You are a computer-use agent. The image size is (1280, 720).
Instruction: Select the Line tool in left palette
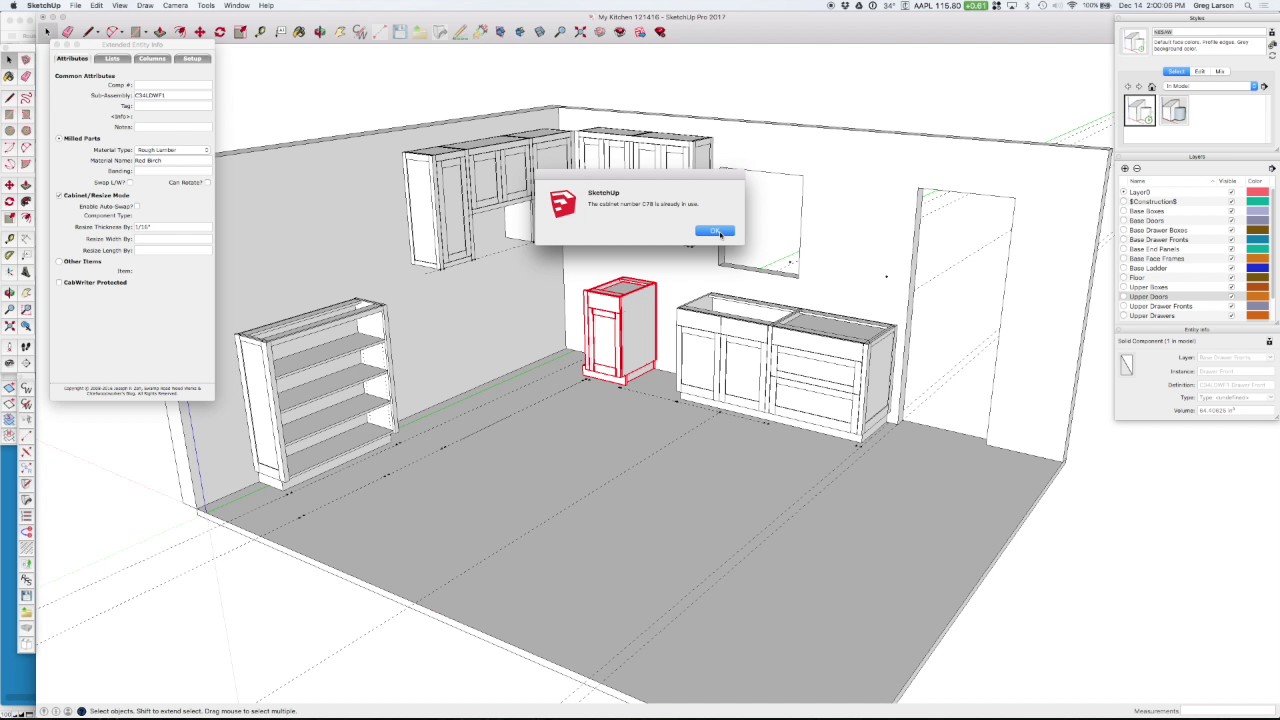[9, 97]
